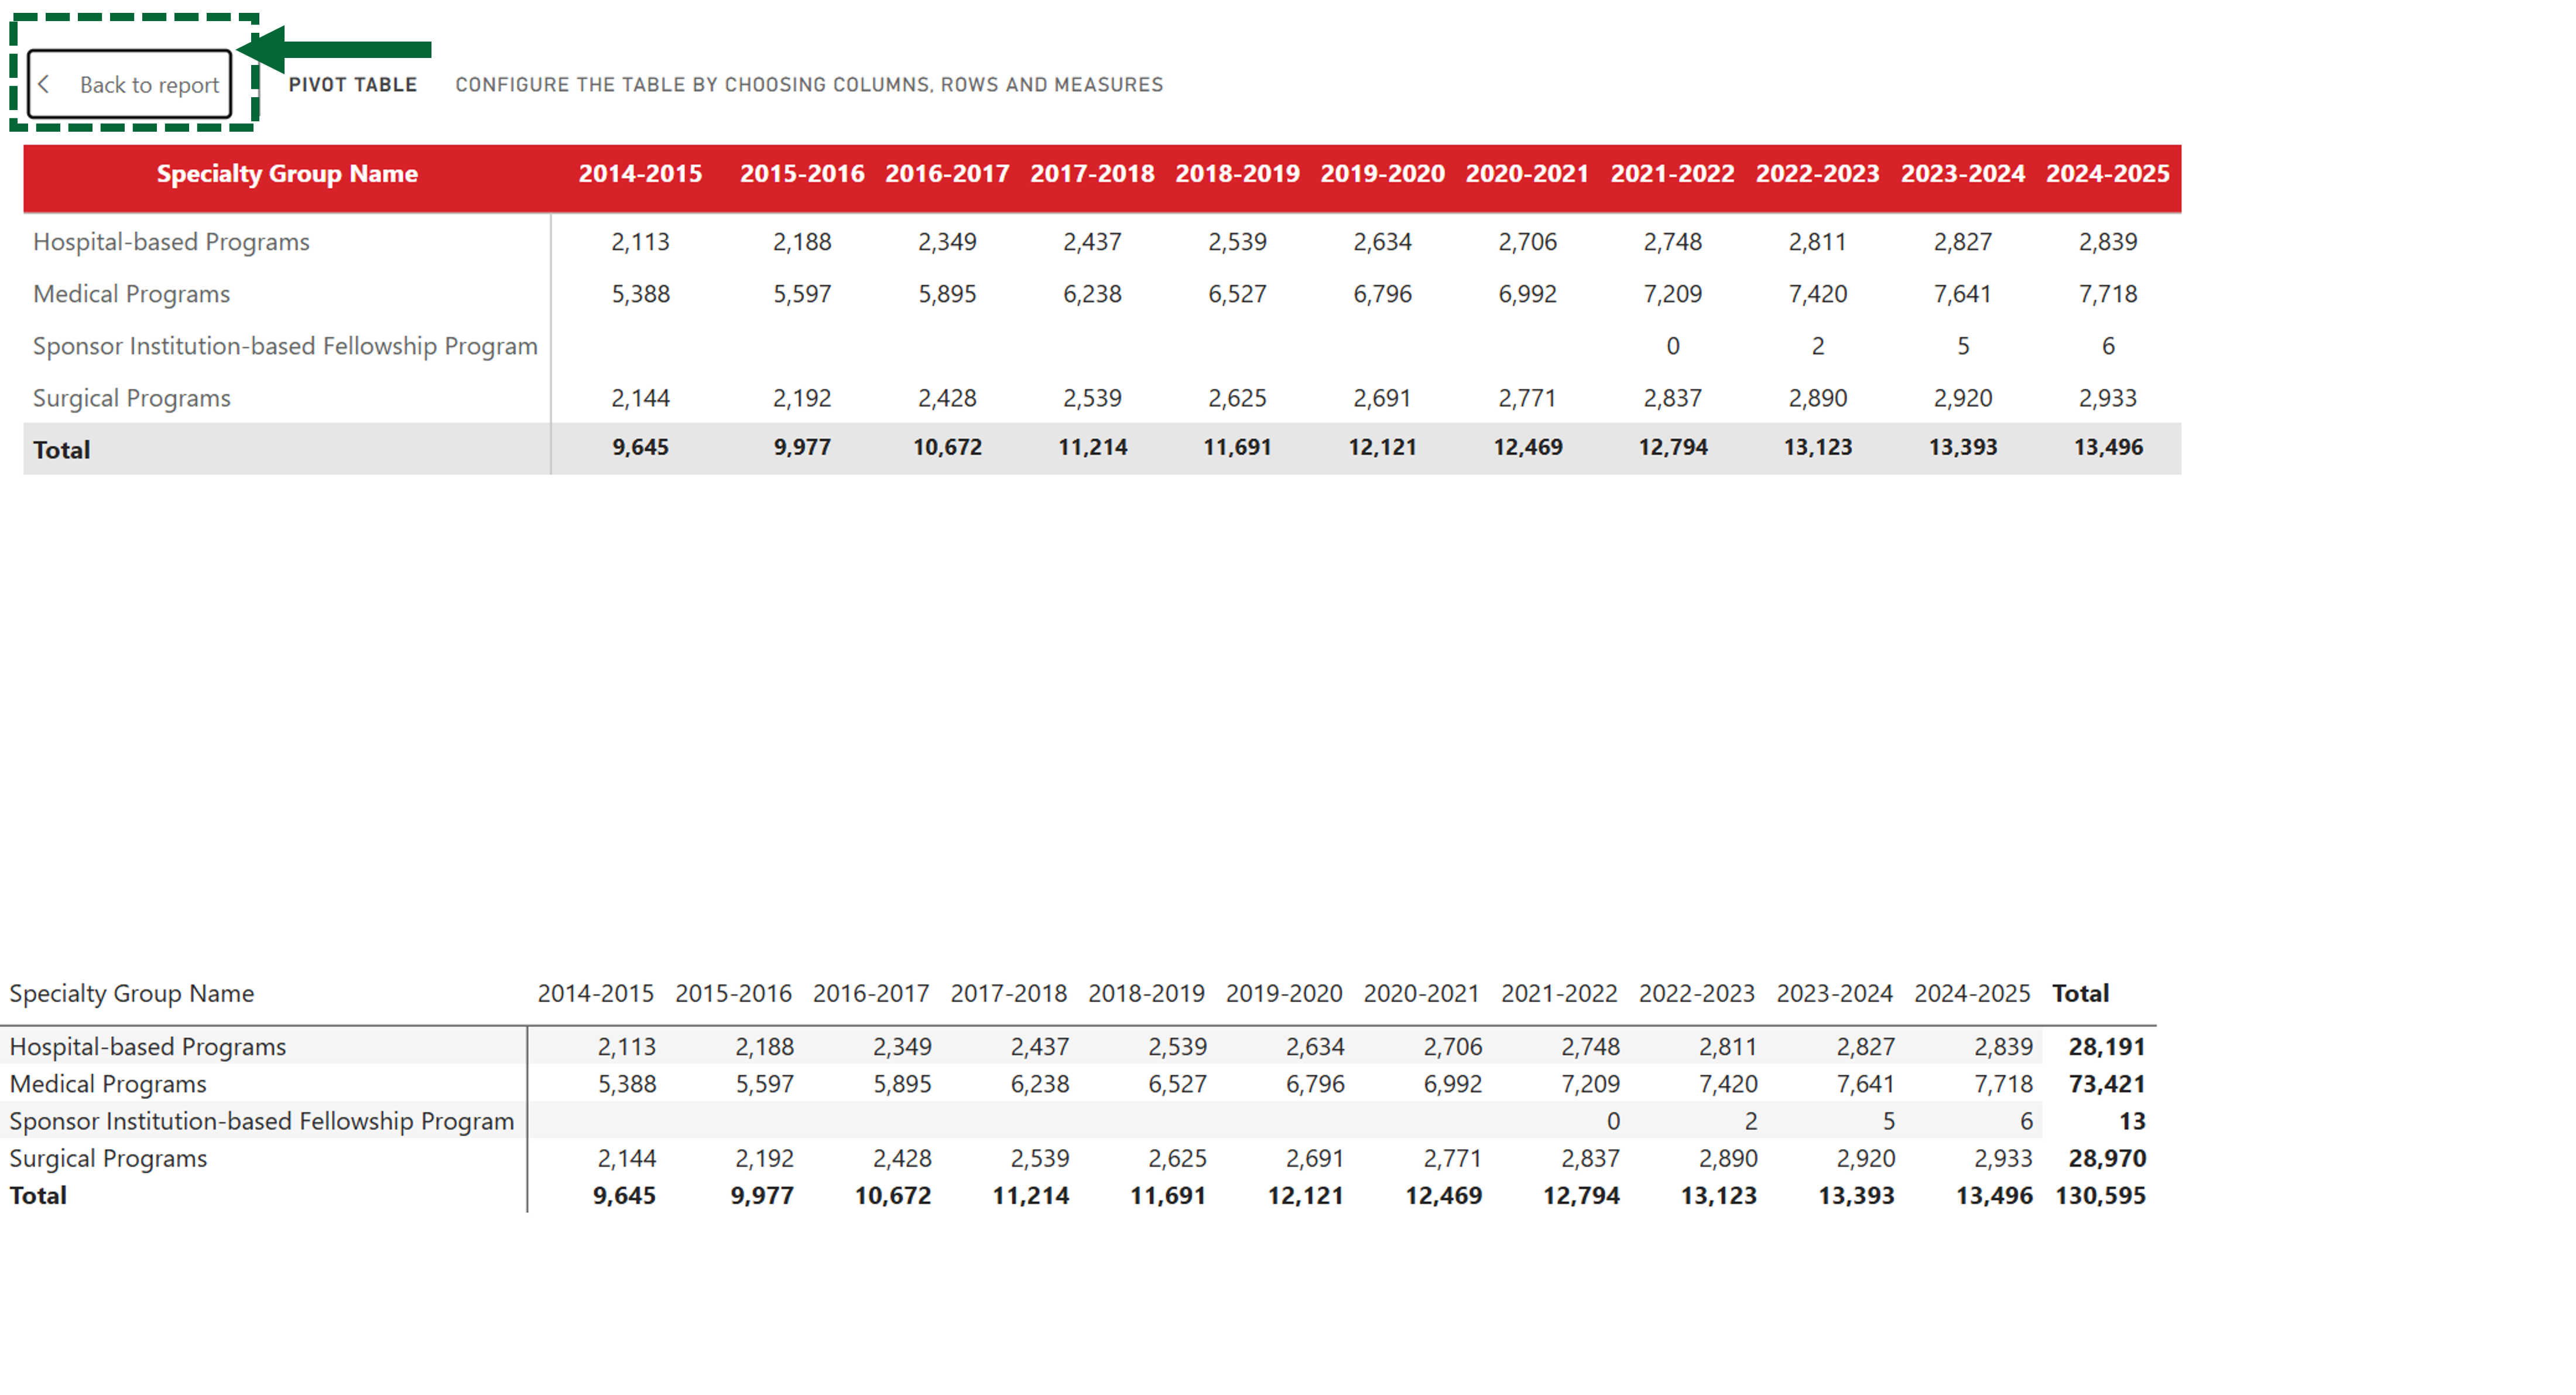
Task: Click the 2015-2016 header in the red table
Action: (x=802, y=173)
